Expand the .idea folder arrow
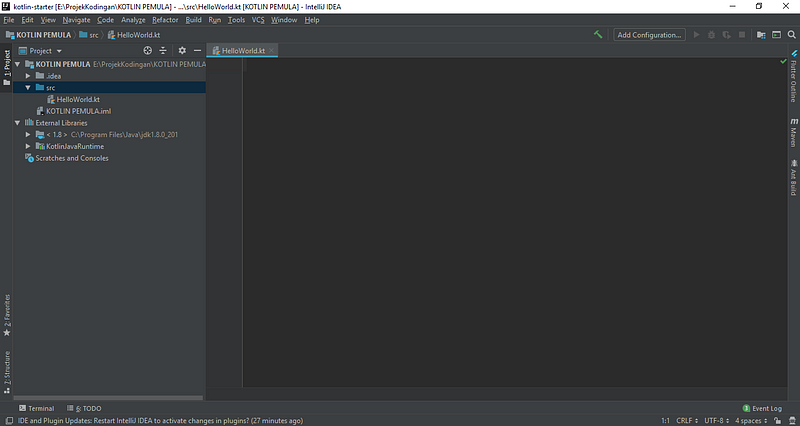The image size is (800, 426). (x=28, y=76)
